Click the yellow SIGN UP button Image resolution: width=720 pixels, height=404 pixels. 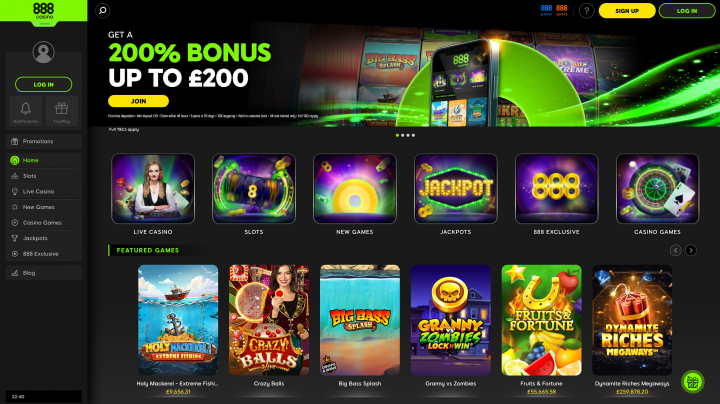click(627, 11)
